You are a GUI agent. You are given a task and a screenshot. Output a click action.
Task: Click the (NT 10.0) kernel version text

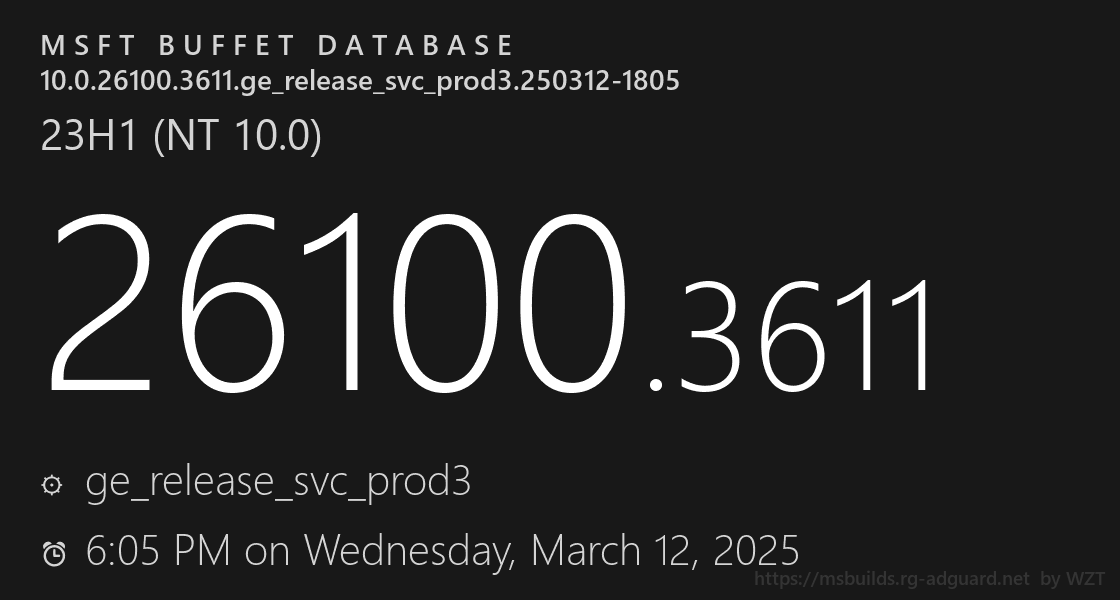tap(237, 136)
